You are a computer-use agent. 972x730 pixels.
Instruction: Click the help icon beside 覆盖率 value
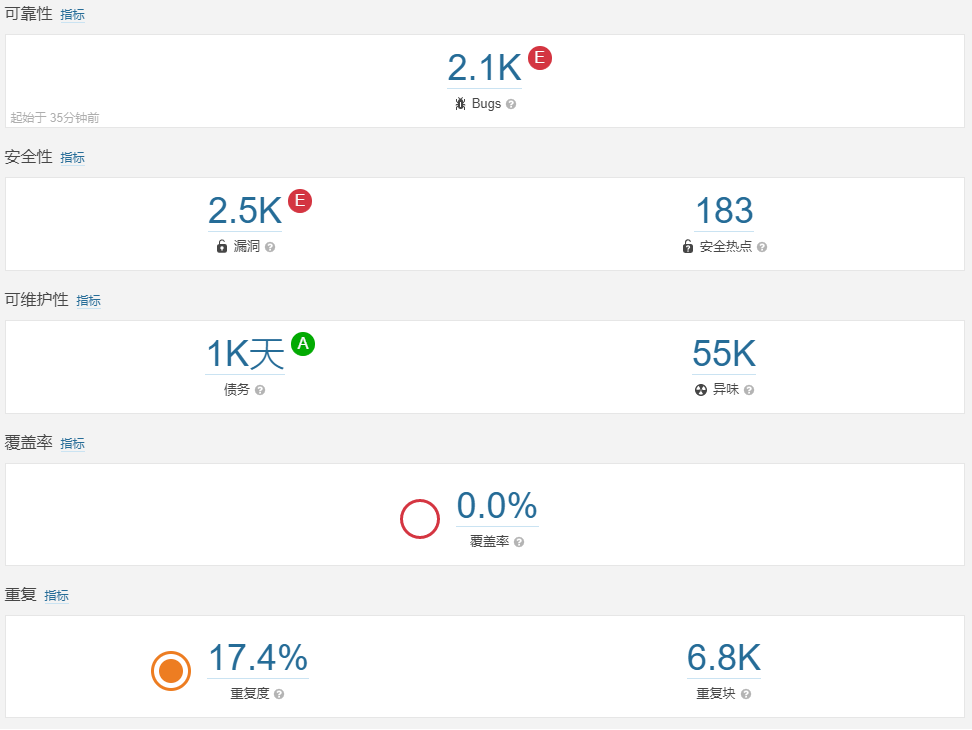point(519,542)
